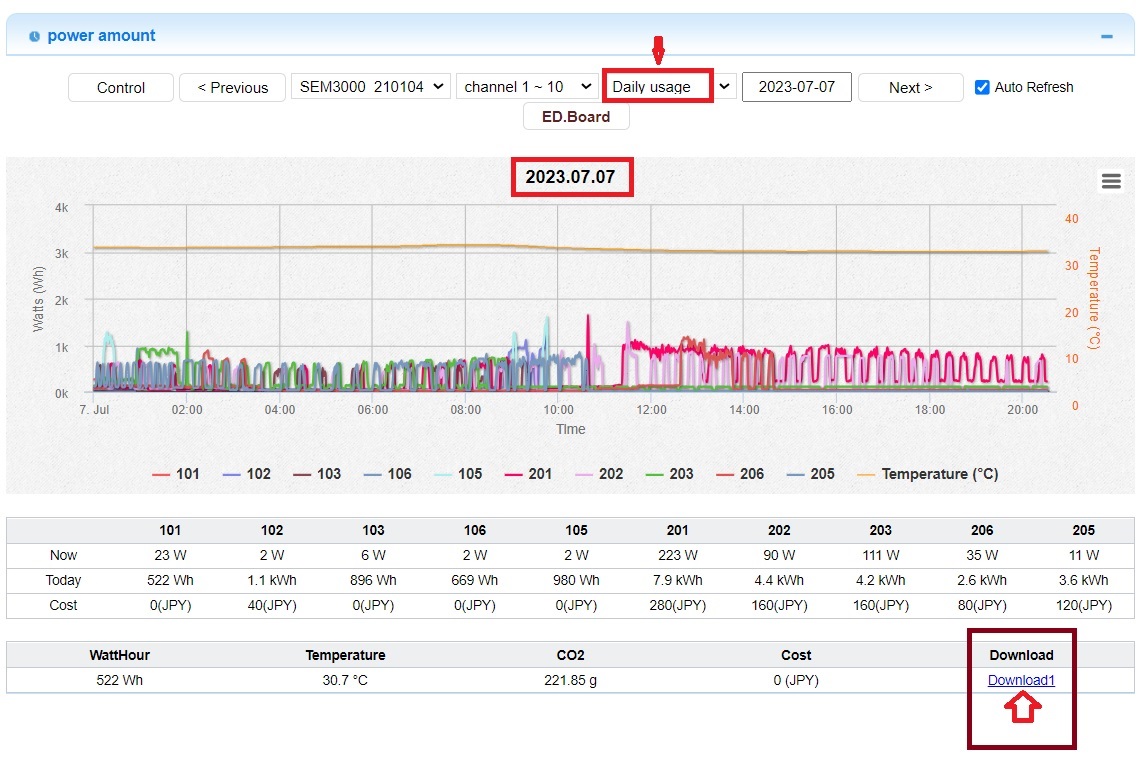
Task: Click the 669 Wh Today value
Action: [x=474, y=580]
